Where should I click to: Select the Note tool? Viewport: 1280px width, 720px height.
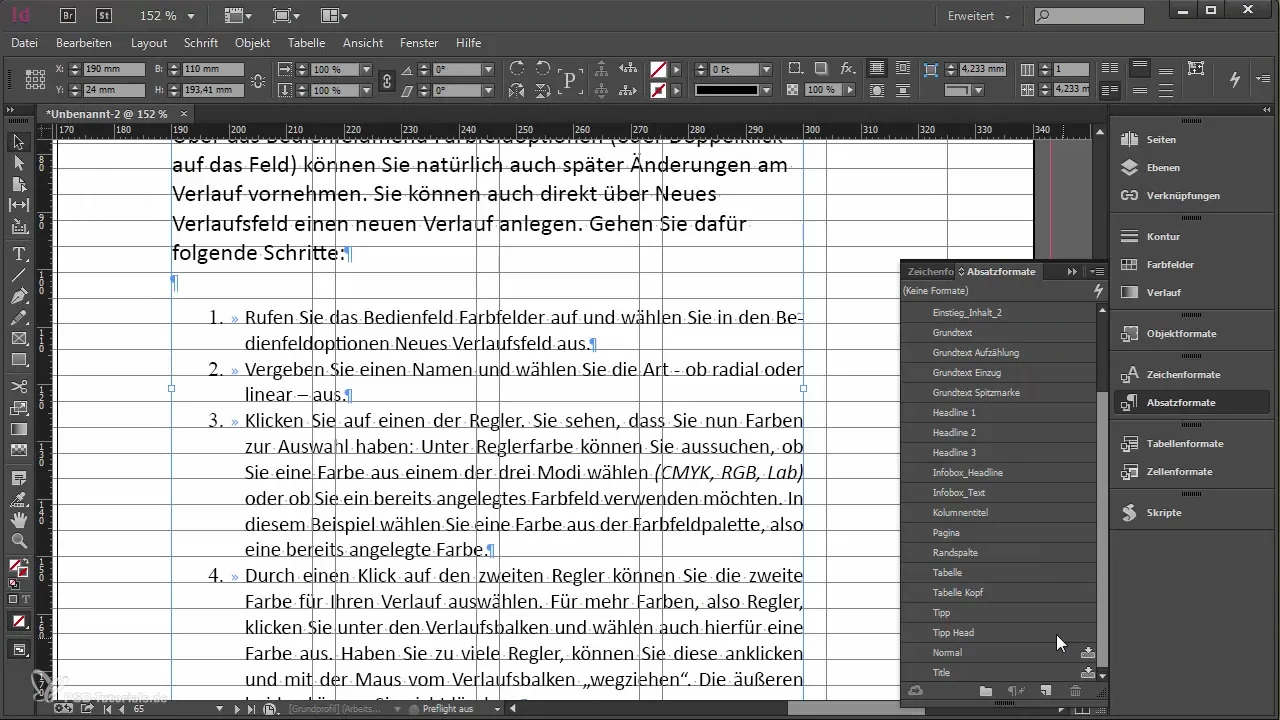tap(18, 478)
